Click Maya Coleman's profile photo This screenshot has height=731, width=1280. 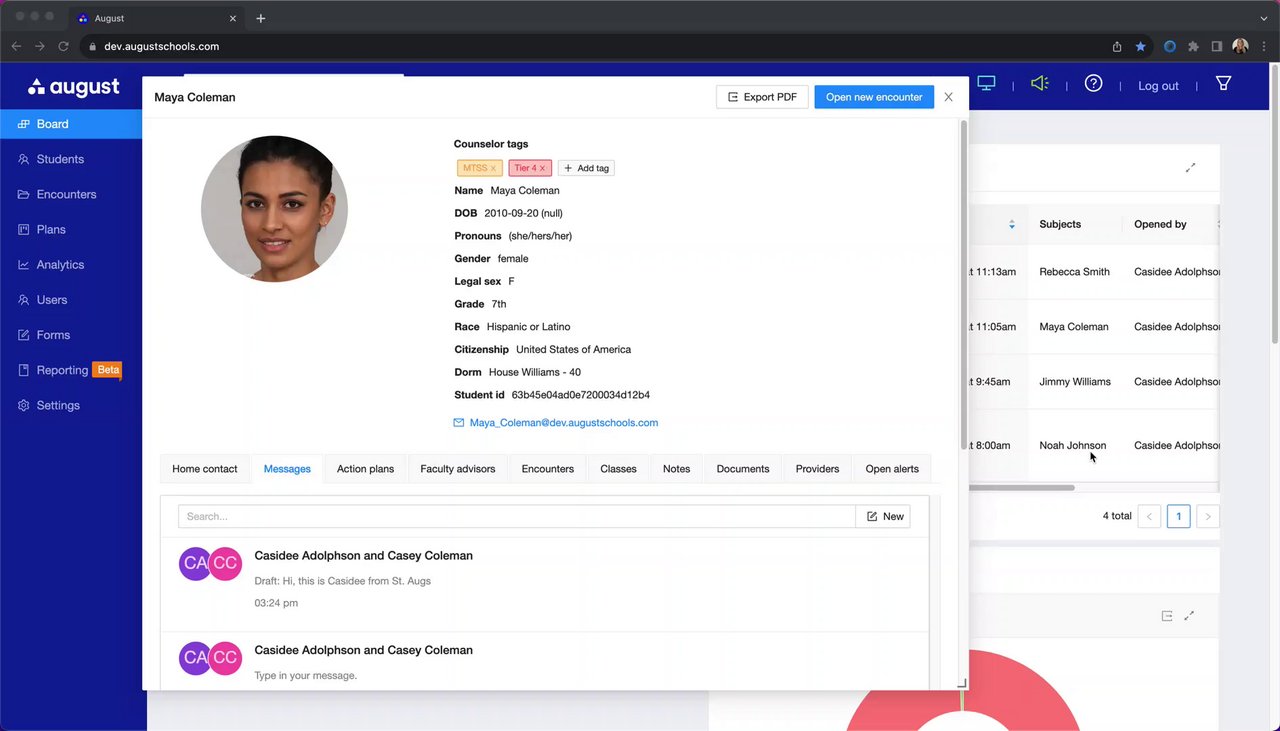(274, 209)
